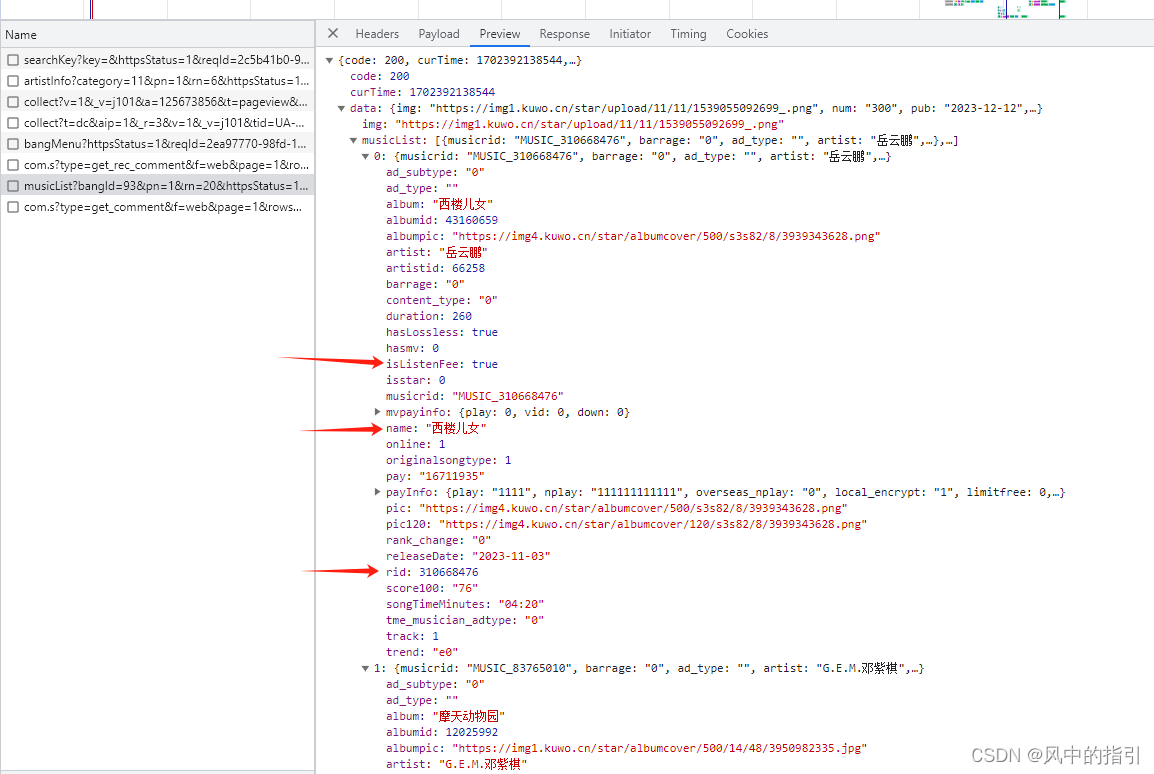This screenshot has height=774, width=1154.
Task: Click the musicrid "MUSIC_310668476" property line
Action: click(x=475, y=397)
